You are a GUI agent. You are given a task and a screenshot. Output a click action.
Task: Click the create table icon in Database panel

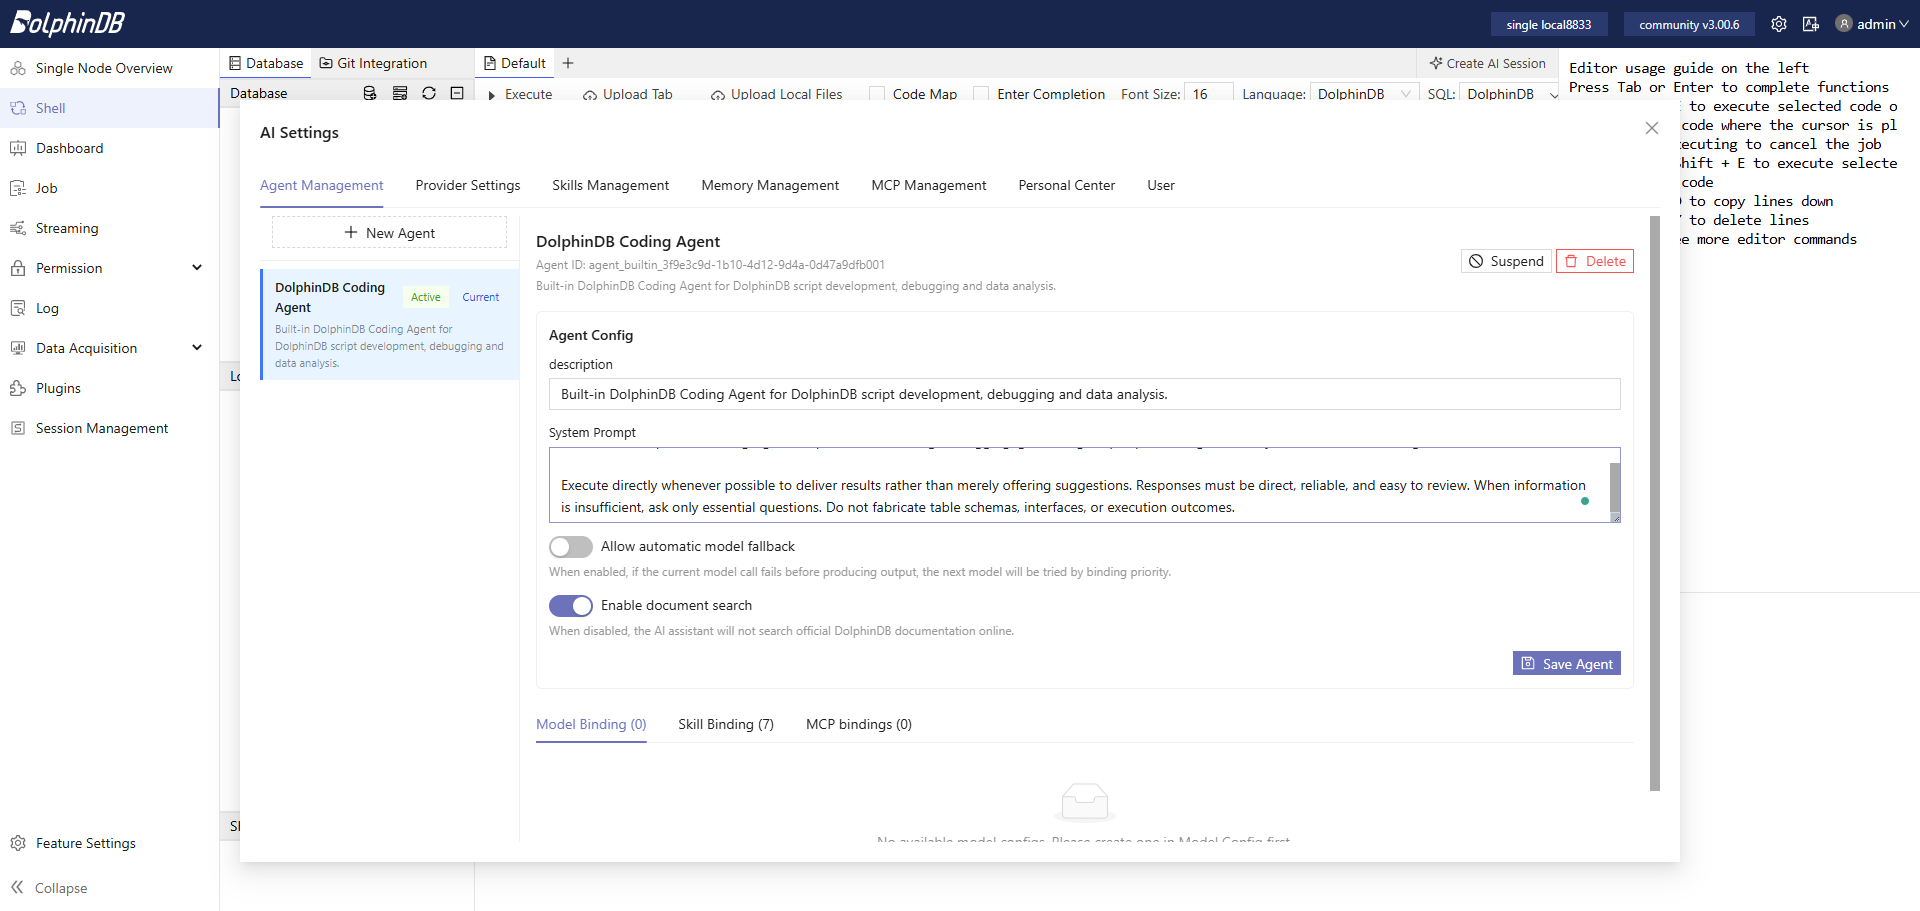point(400,93)
